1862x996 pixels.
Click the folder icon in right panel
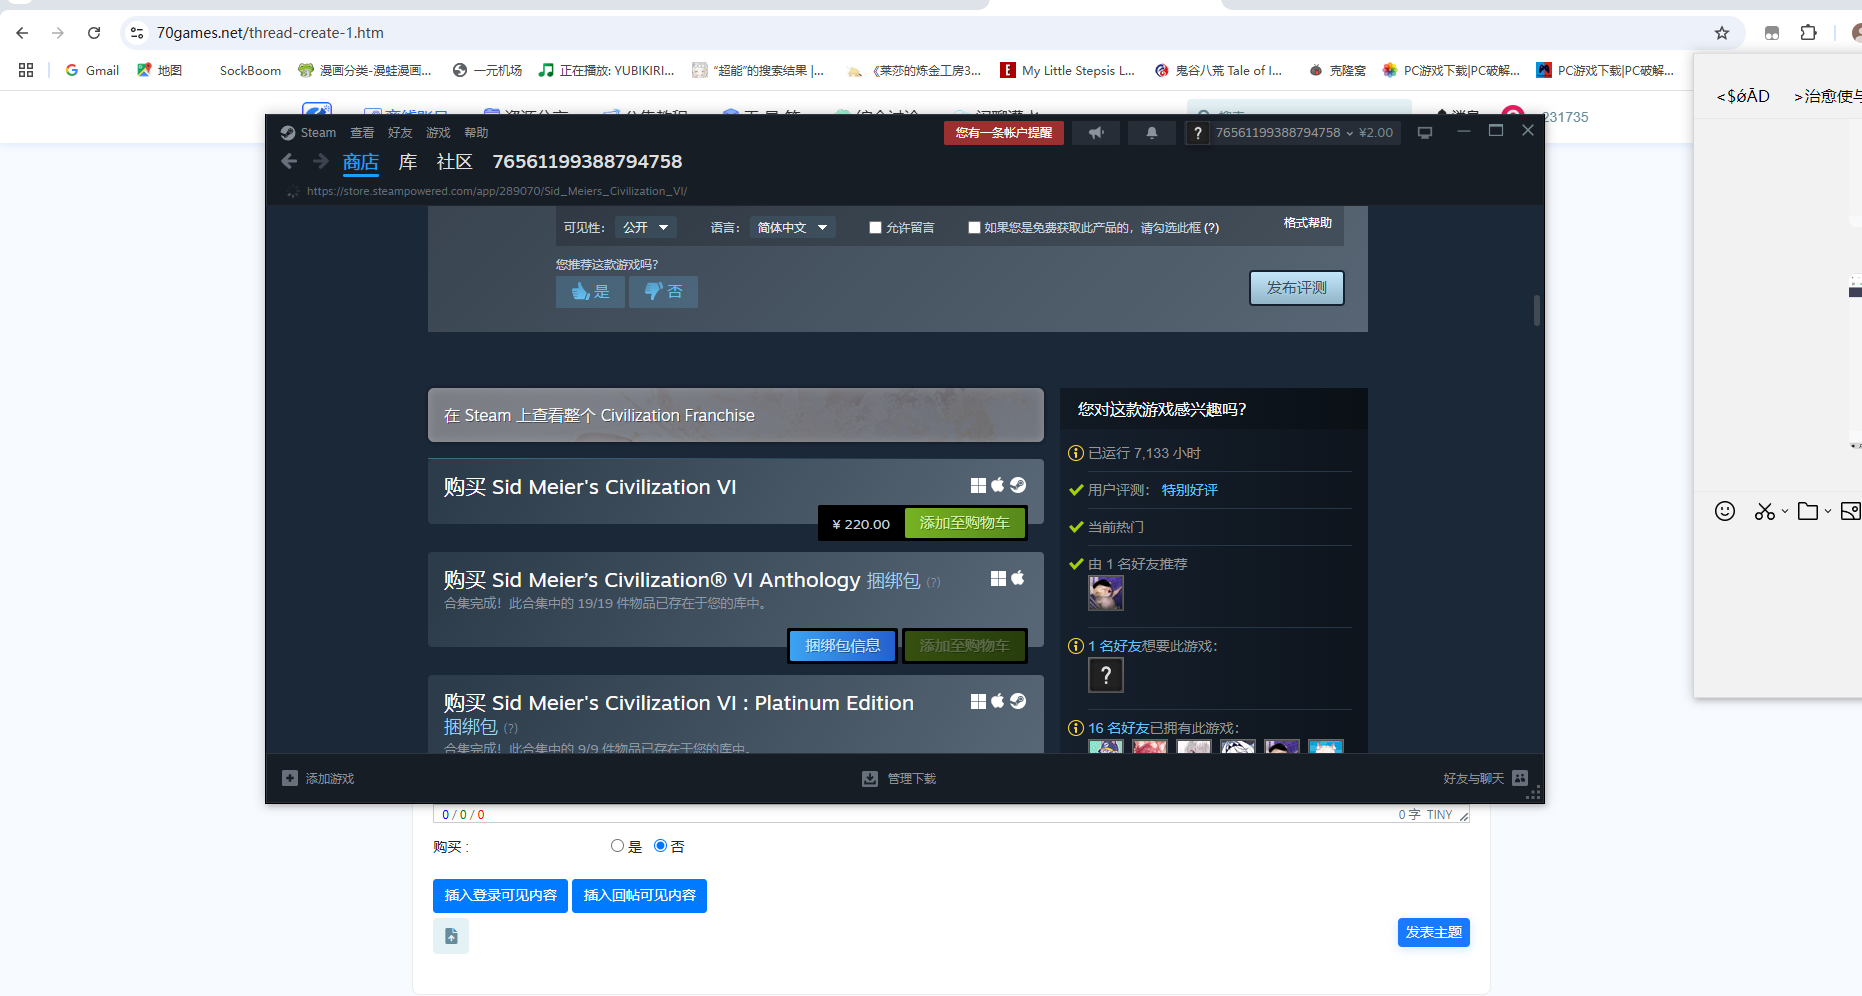pos(1808,511)
